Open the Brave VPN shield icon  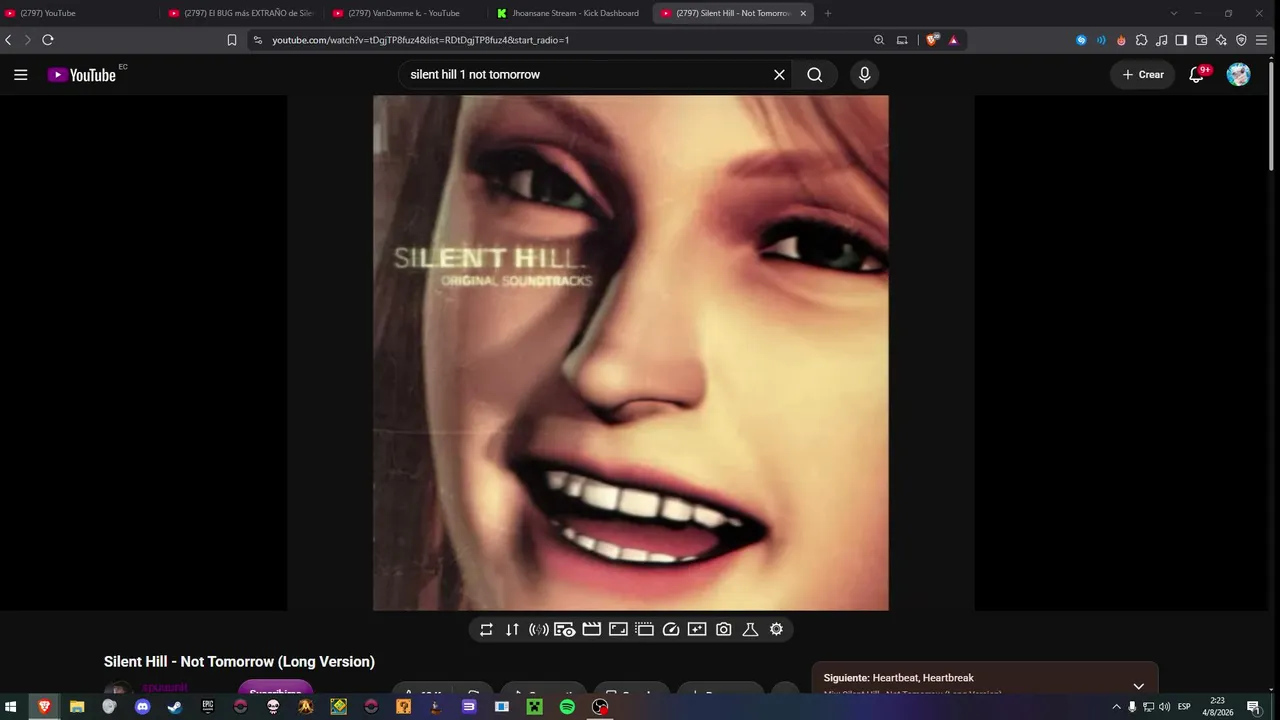pyautogui.click(x=1241, y=40)
